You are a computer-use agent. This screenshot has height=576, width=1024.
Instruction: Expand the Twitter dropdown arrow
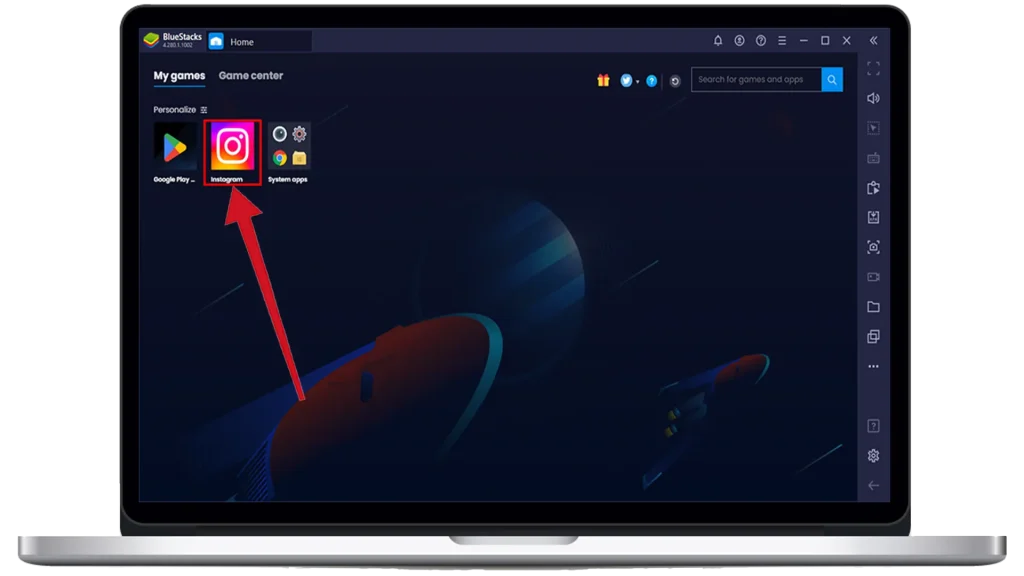pos(637,82)
